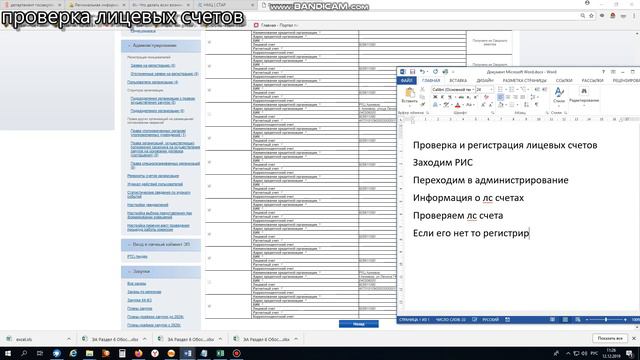Image resolution: width=640 pixels, height=360 pixels.
Task: Open Журнал действий пользователей link
Action: point(155,184)
